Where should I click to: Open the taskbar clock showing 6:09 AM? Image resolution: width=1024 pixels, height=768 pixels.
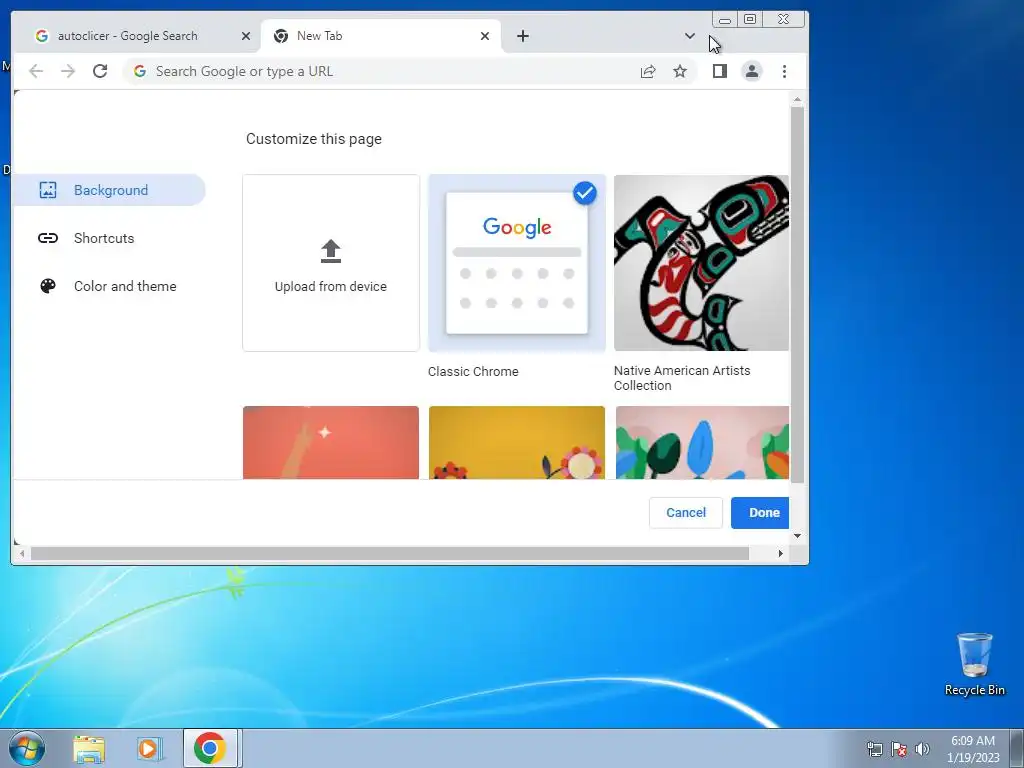973,749
